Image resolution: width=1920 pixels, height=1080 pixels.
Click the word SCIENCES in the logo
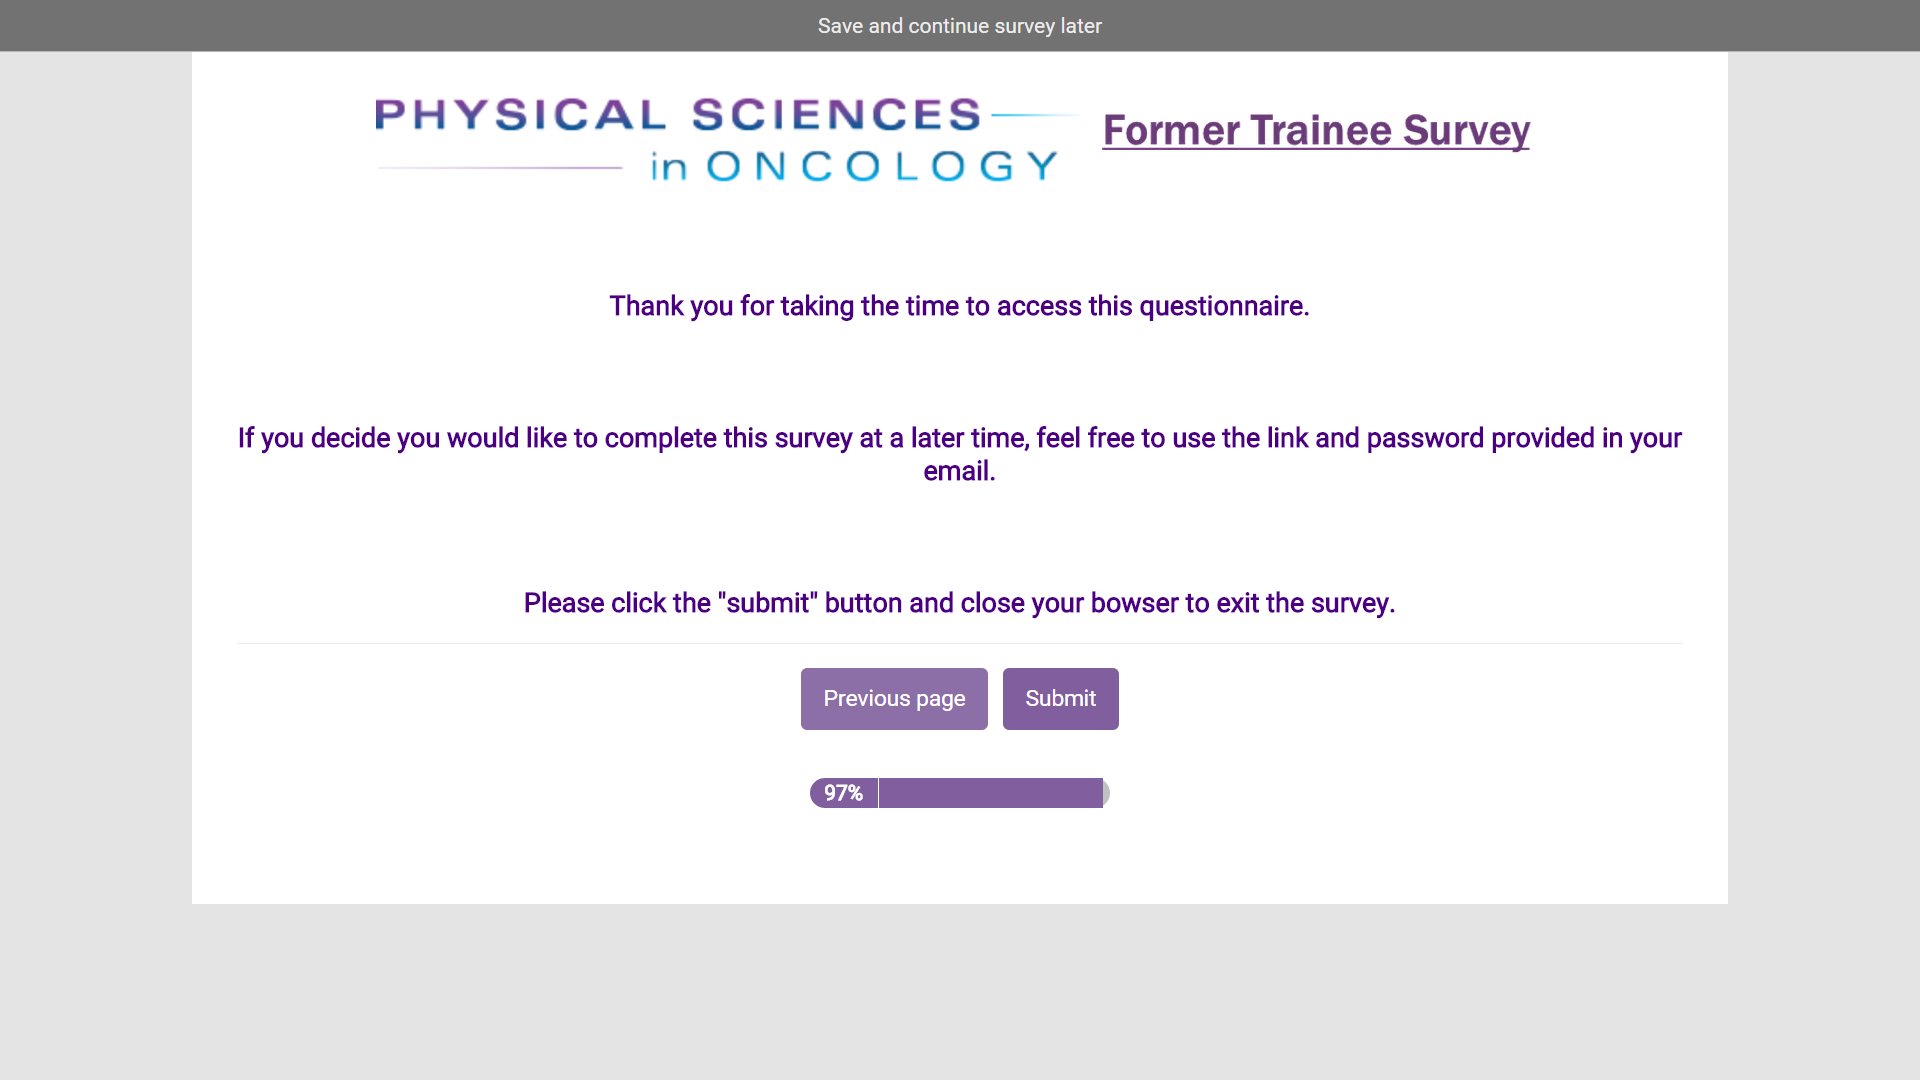click(x=836, y=115)
